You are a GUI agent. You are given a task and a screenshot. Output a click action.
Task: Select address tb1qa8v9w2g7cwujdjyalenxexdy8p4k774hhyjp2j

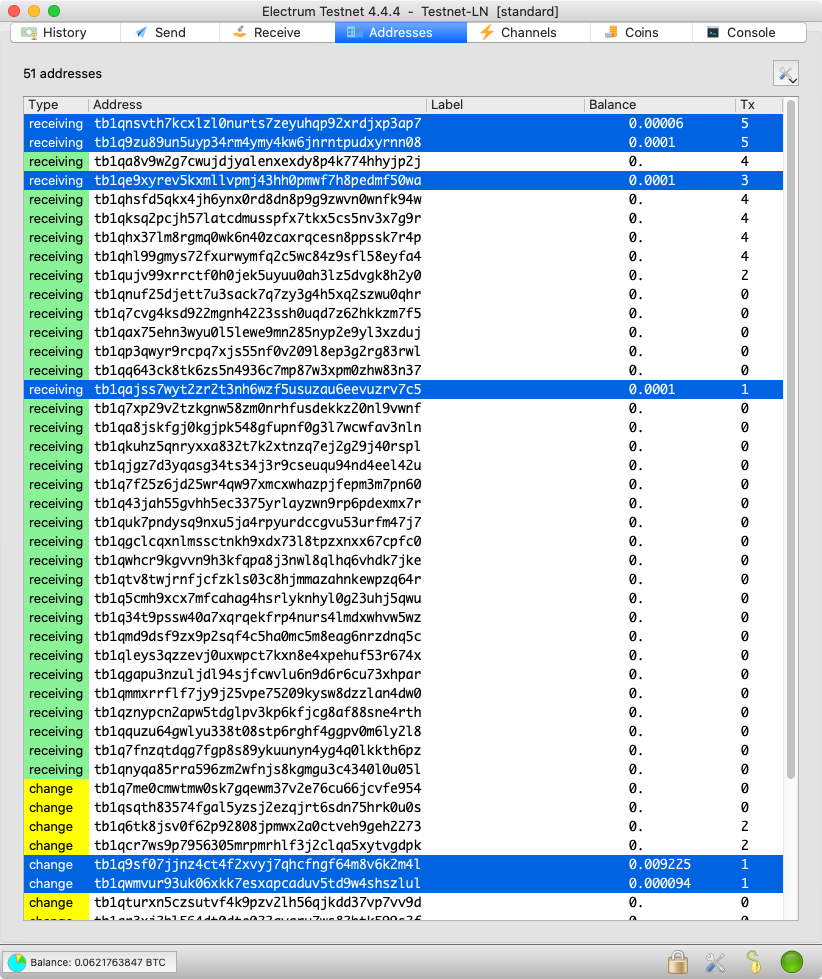point(403,162)
